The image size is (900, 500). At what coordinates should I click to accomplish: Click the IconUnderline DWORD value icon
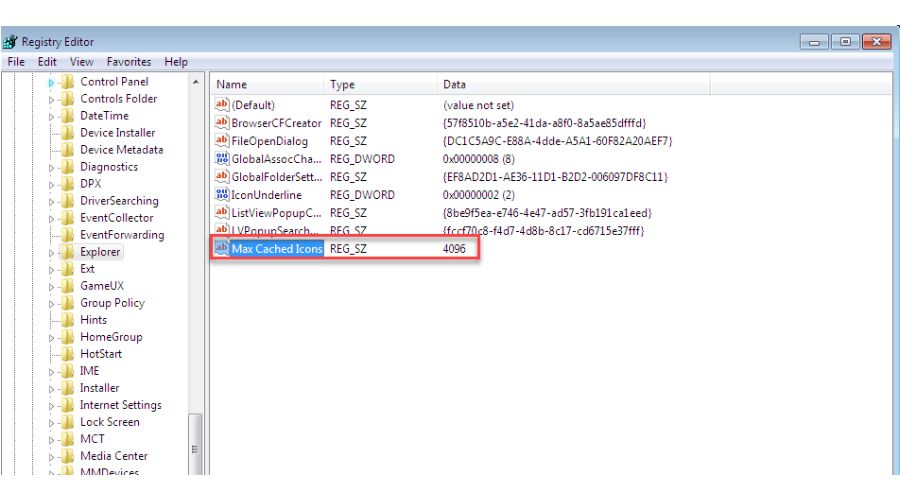point(222,194)
